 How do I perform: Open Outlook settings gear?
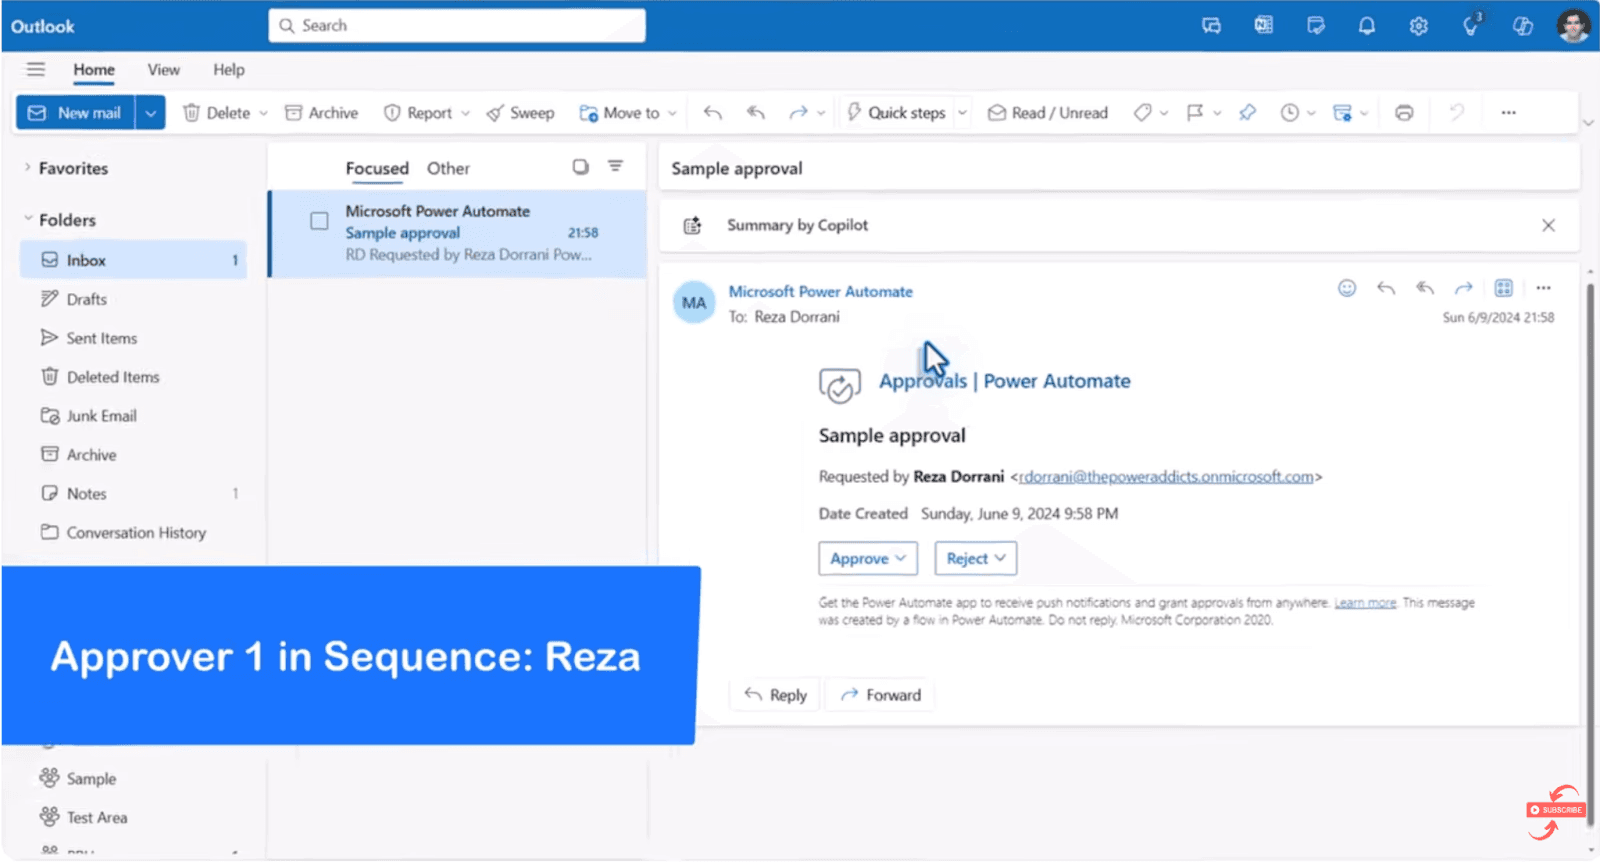[1418, 26]
